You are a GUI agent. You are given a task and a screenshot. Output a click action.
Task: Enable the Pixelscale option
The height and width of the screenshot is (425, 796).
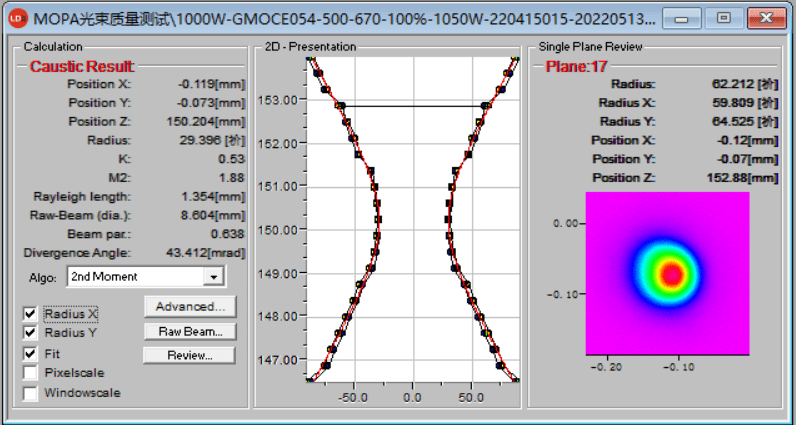tap(30, 373)
